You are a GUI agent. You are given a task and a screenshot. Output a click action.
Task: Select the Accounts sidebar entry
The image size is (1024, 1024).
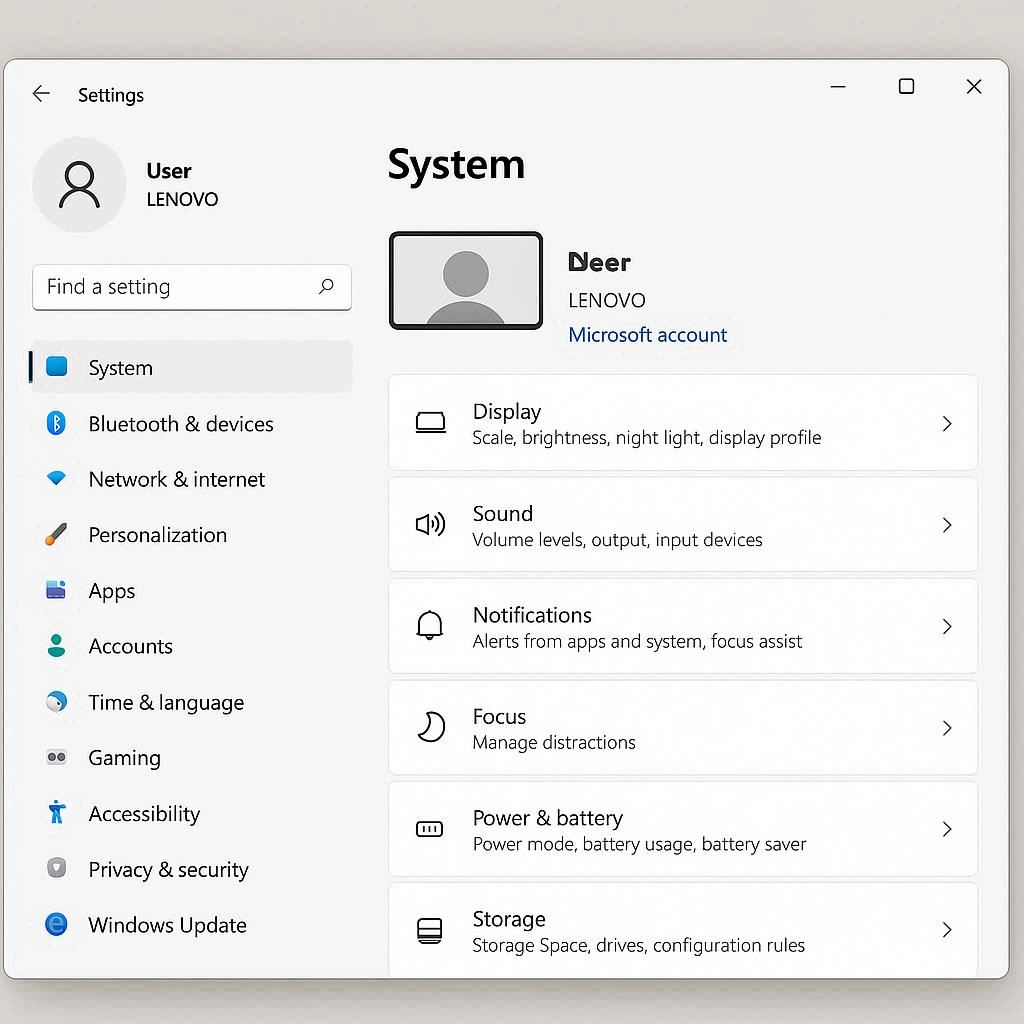coord(130,647)
